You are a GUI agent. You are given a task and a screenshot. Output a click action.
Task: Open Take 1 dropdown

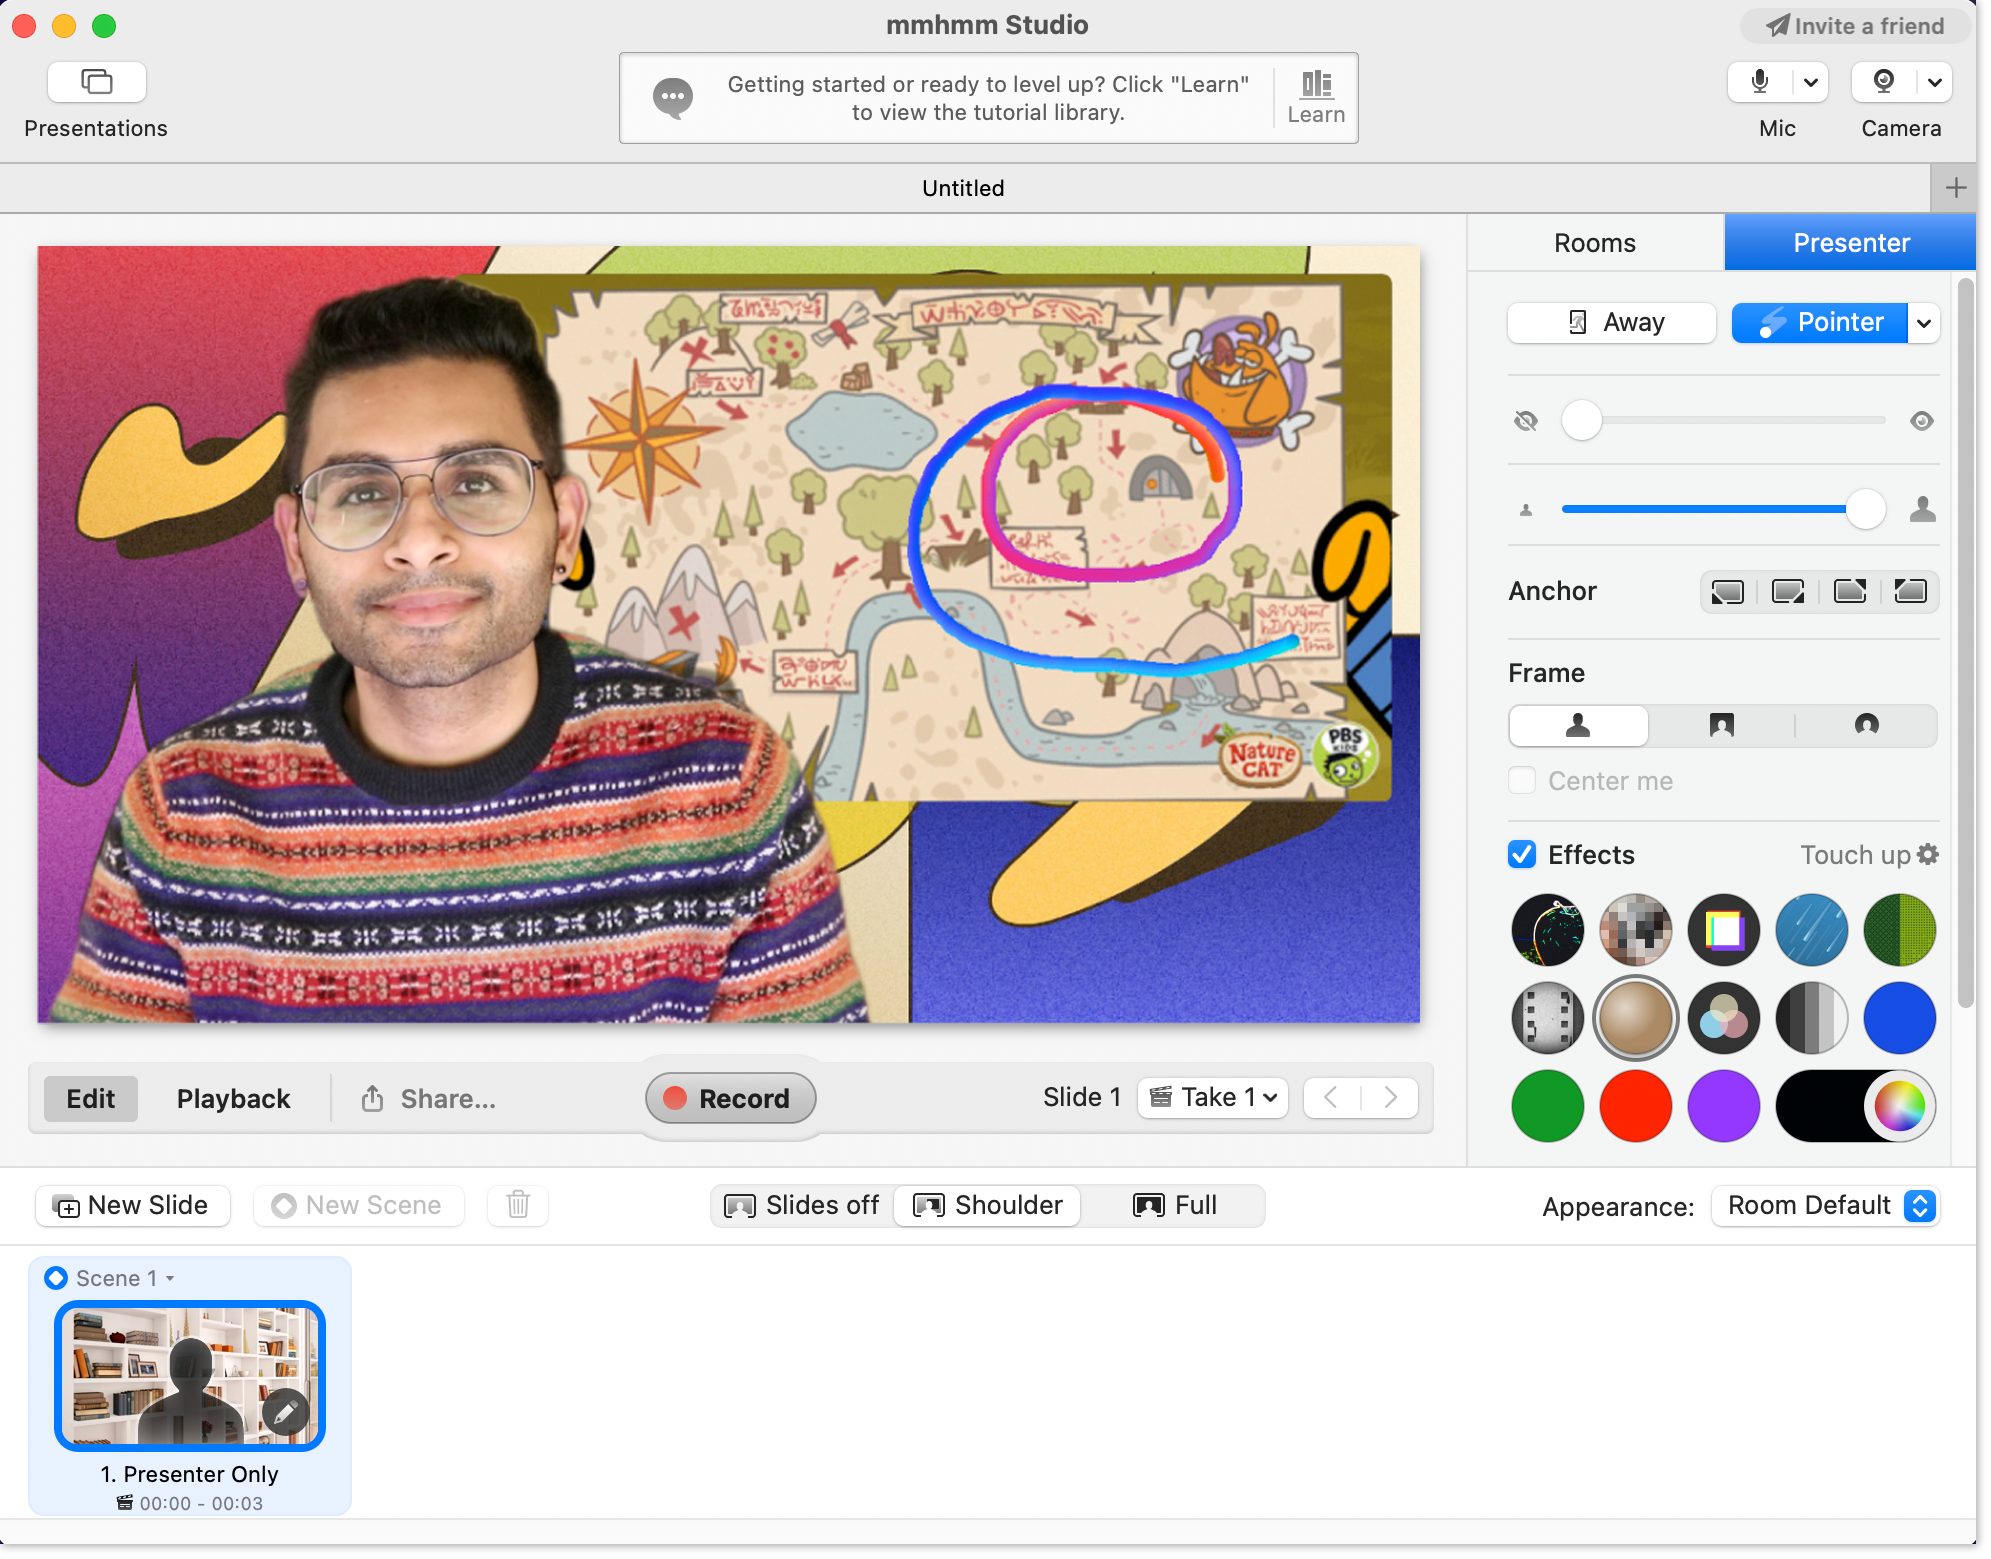coord(1213,1098)
